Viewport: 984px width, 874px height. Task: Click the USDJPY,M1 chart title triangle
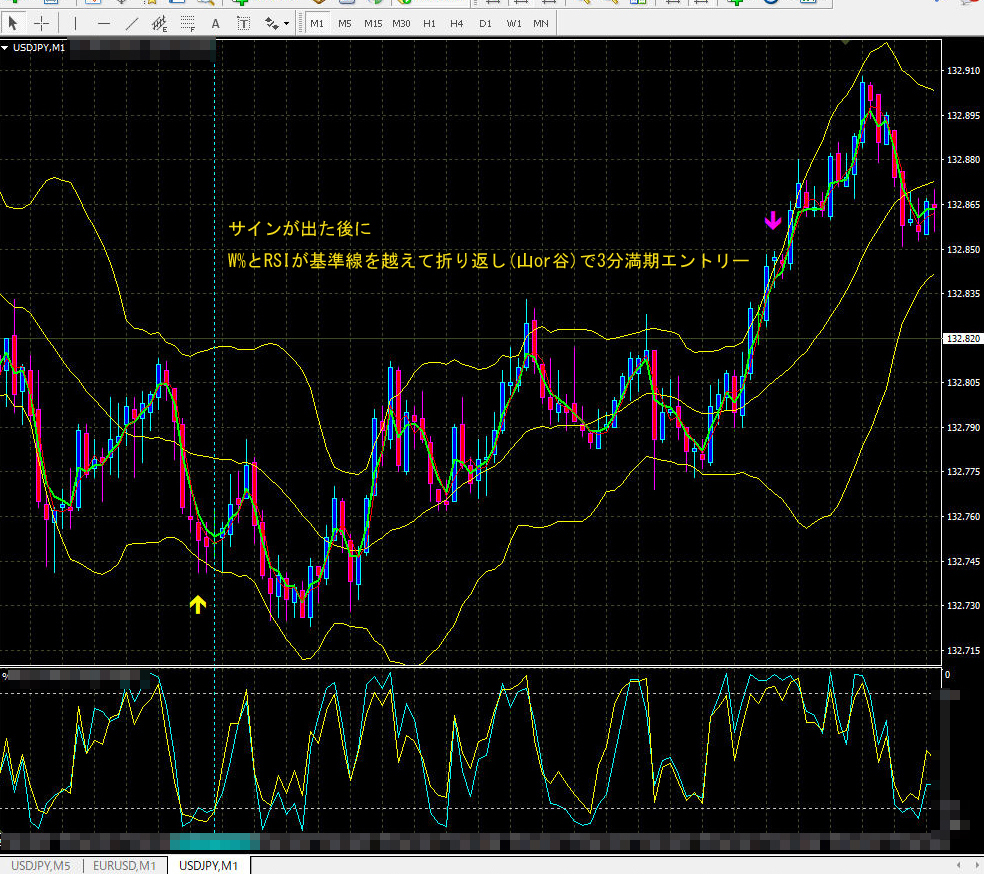[x=5, y=48]
